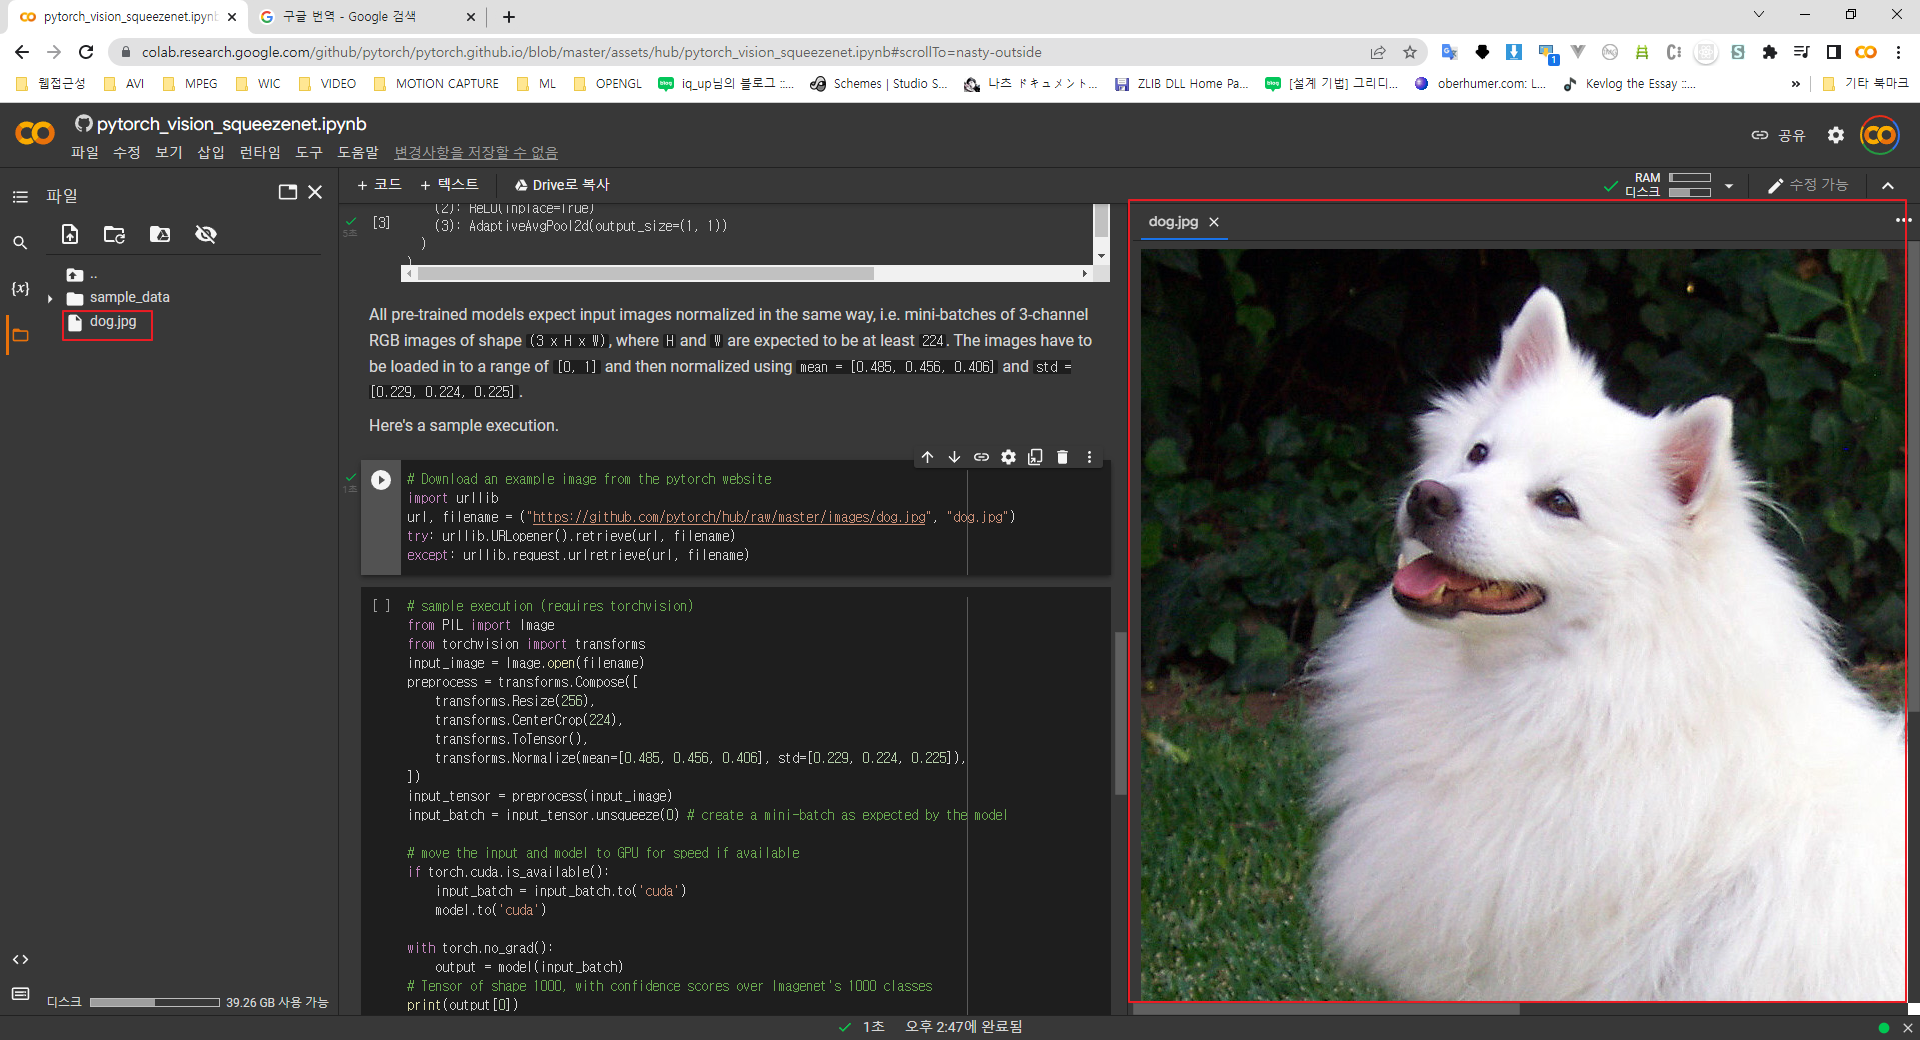Image resolution: width=1920 pixels, height=1040 pixels.
Task: Run the sample execution cell
Action: click(x=381, y=606)
